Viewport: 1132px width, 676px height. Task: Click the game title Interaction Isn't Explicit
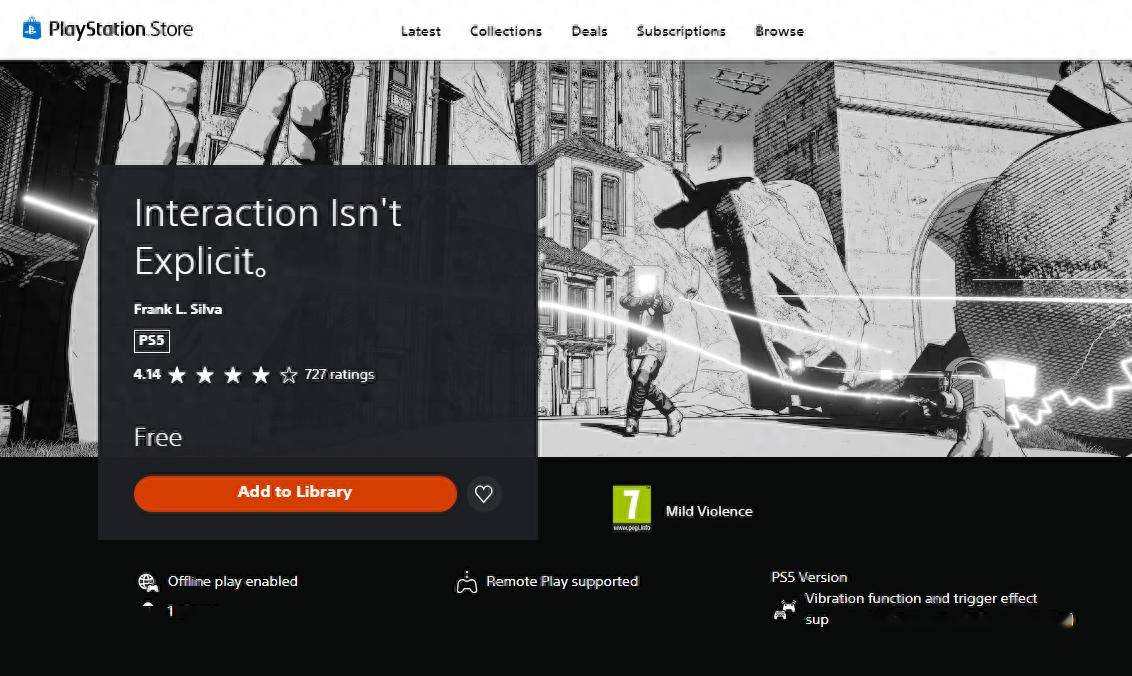click(267, 236)
